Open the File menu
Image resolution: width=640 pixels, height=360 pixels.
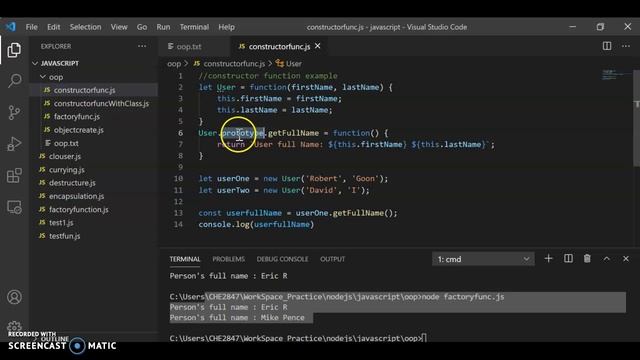31,27
